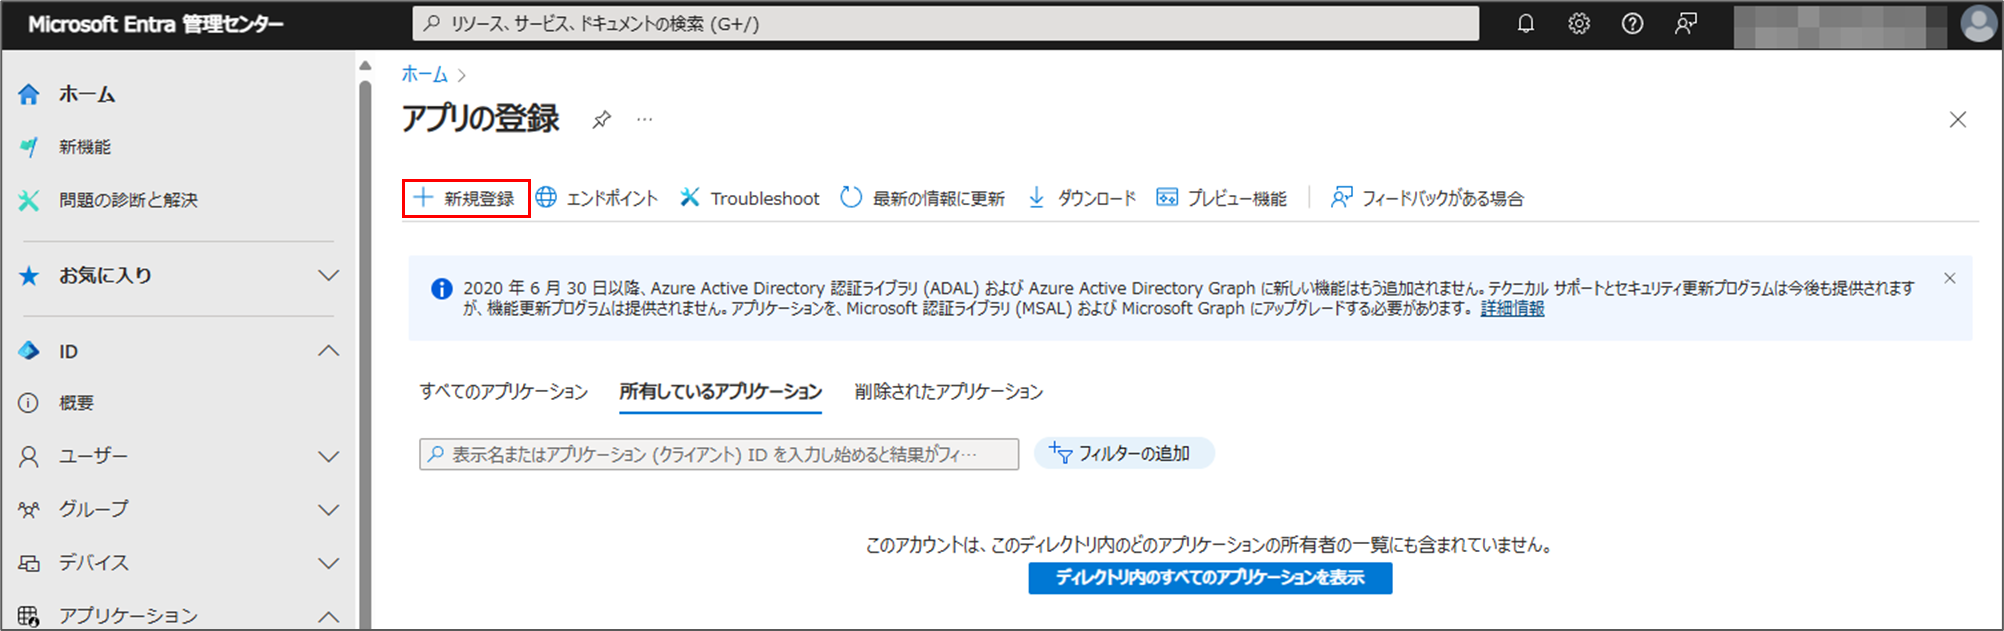The width and height of the screenshot is (2004, 631).
Task: Click the お気に入り star icon
Action: pos(29,276)
